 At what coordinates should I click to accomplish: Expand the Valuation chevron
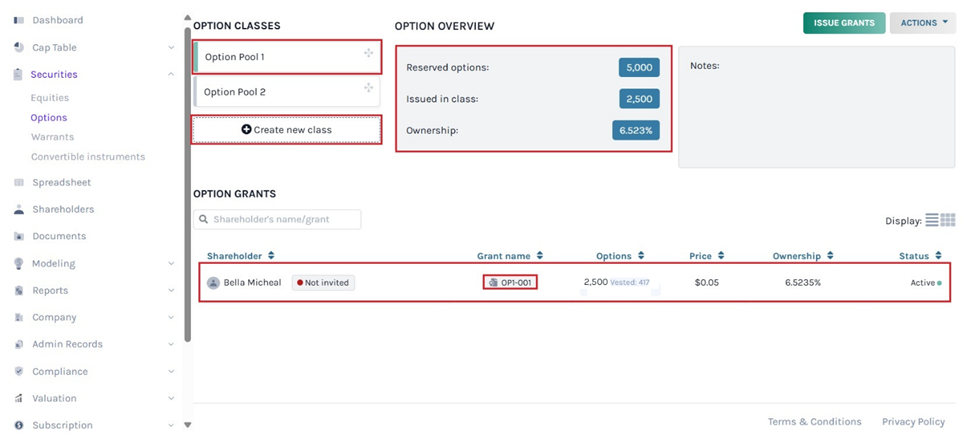pos(172,398)
